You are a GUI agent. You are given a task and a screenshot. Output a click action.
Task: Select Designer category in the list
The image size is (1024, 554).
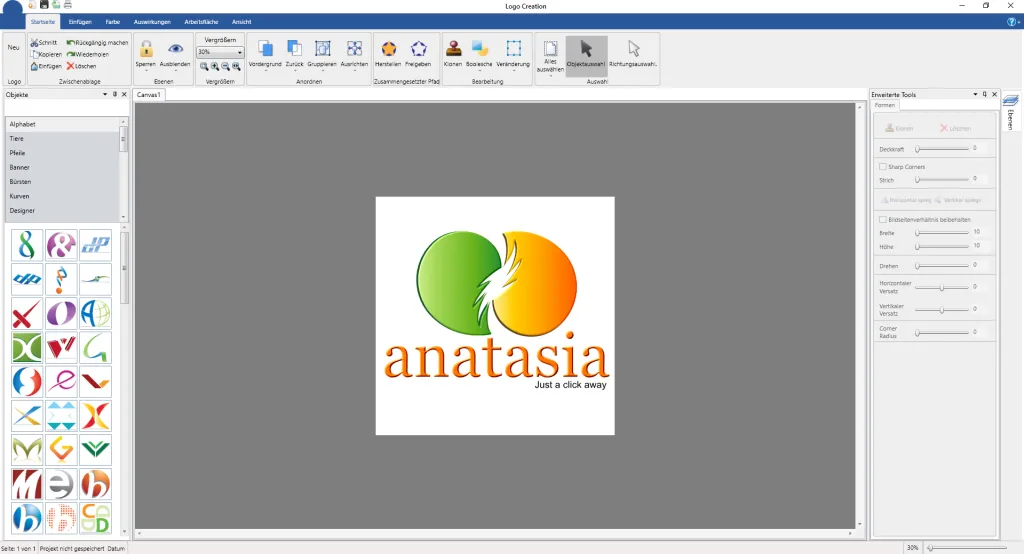coord(63,210)
